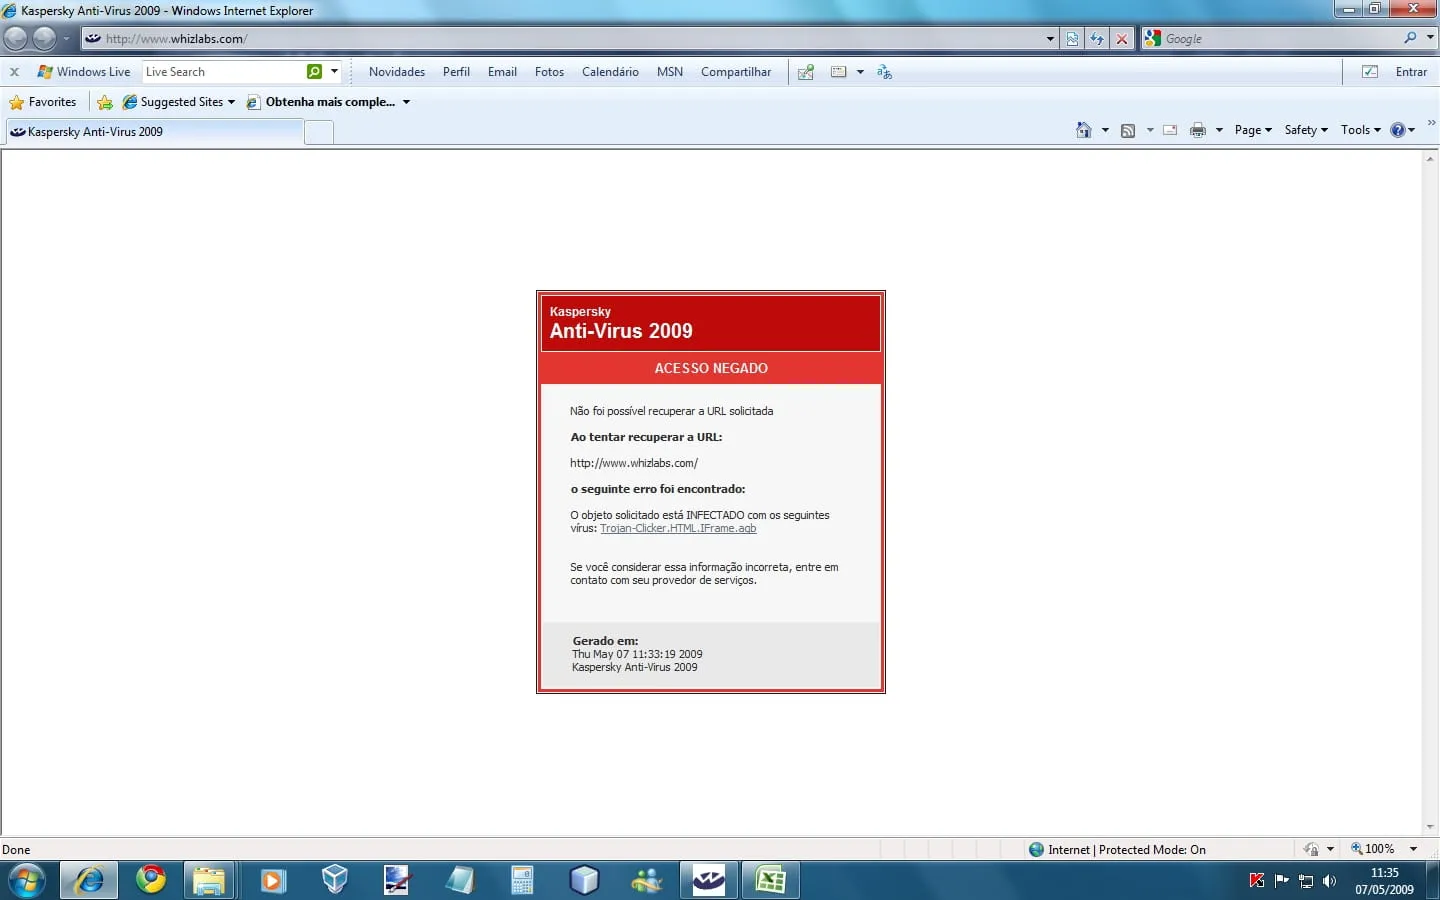Open Calendário in the Windows Live toolbar

[x=610, y=72]
